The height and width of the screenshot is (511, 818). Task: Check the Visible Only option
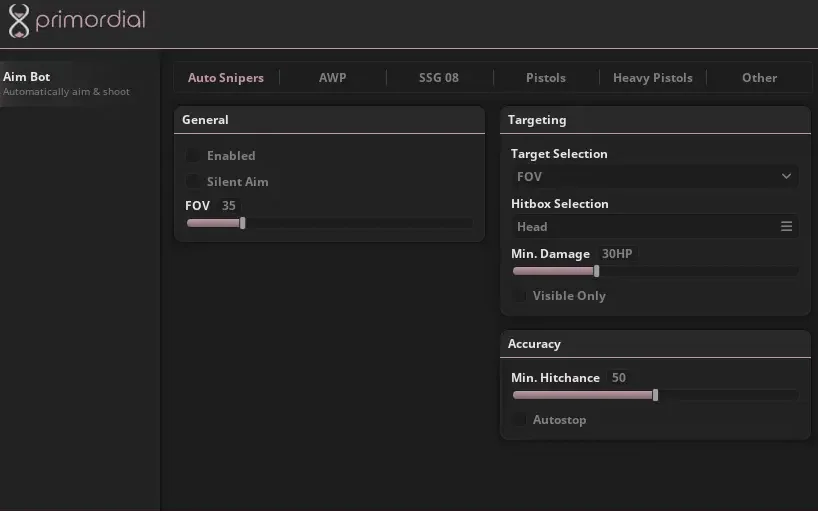[x=518, y=296]
